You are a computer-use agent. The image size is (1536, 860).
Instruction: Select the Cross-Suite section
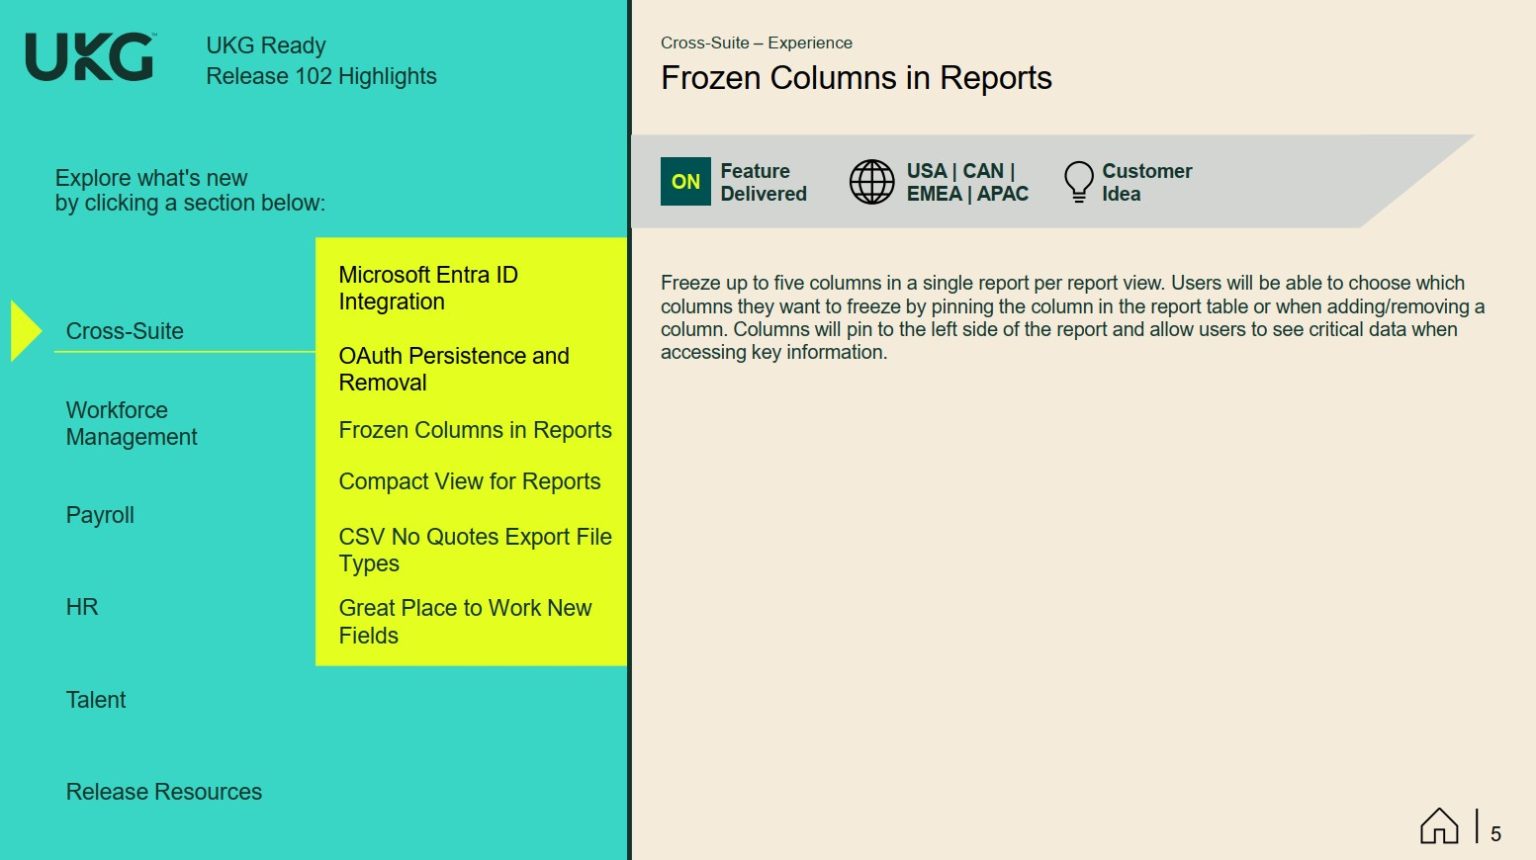click(125, 331)
